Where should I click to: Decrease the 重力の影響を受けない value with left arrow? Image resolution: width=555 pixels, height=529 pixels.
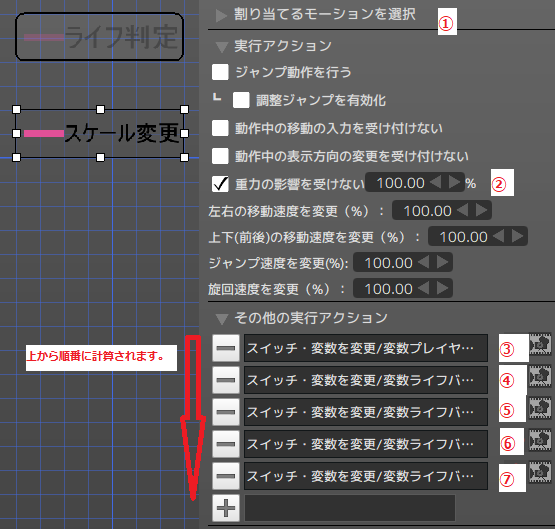(436, 183)
